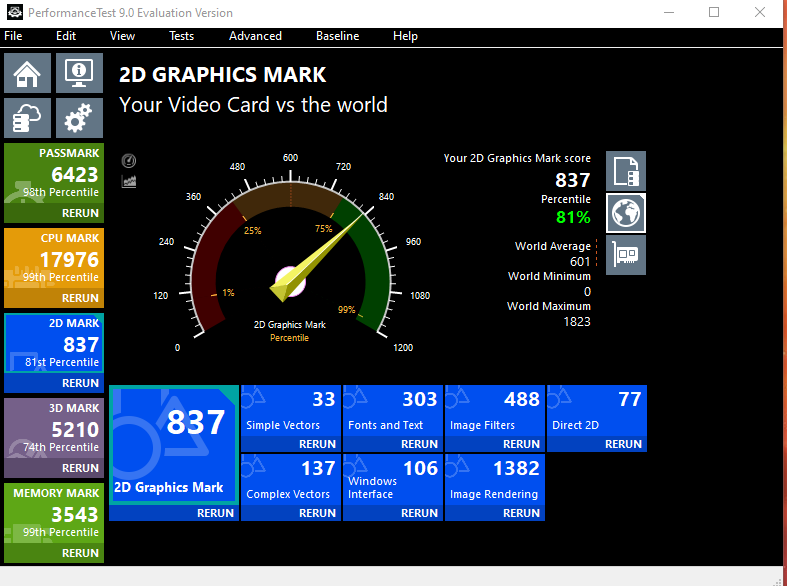Open the cloud baseline management icon
The width and height of the screenshot is (787, 586).
[x=28, y=118]
